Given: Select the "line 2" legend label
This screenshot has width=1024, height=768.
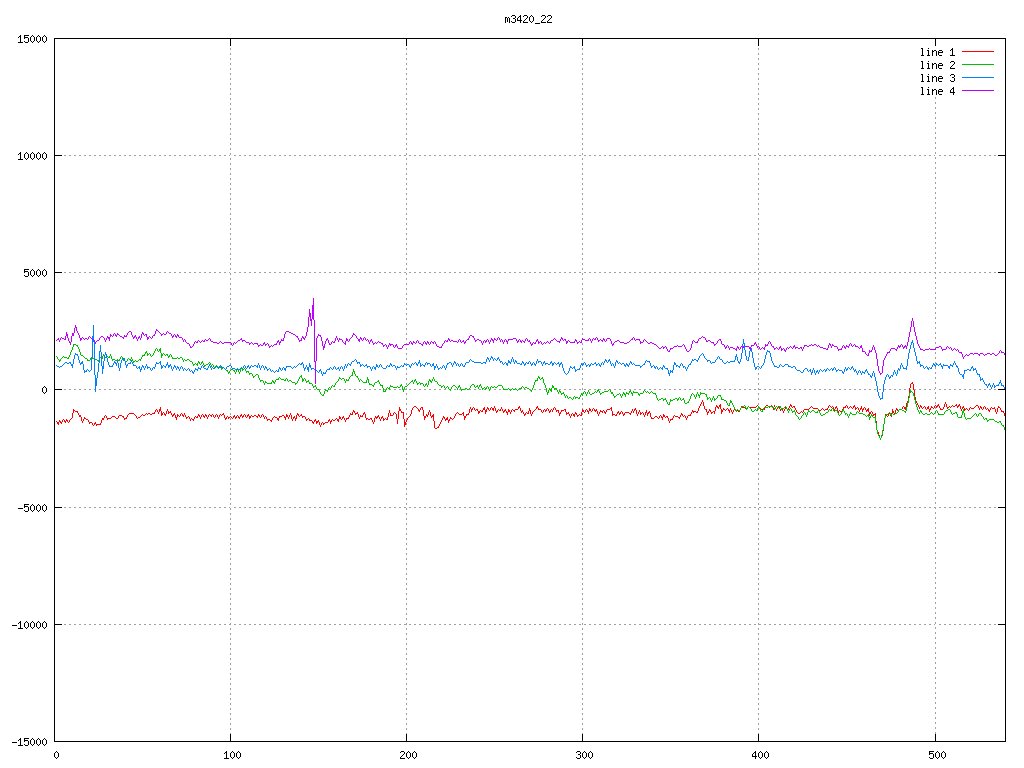Looking at the screenshot, I should click(x=937, y=65).
